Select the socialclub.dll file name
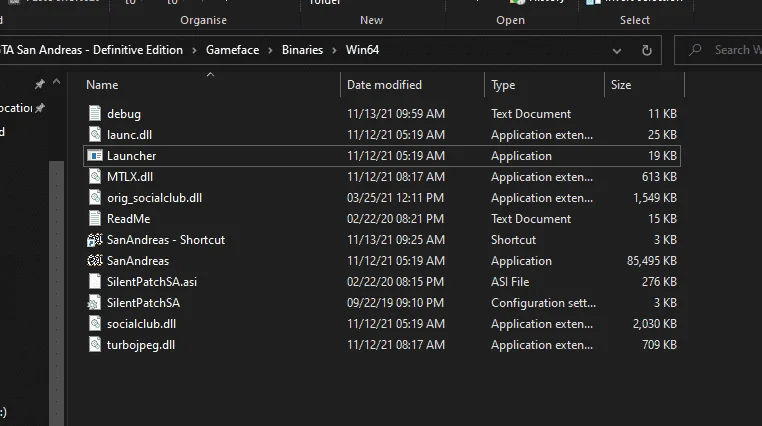 click(x=141, y=324)
